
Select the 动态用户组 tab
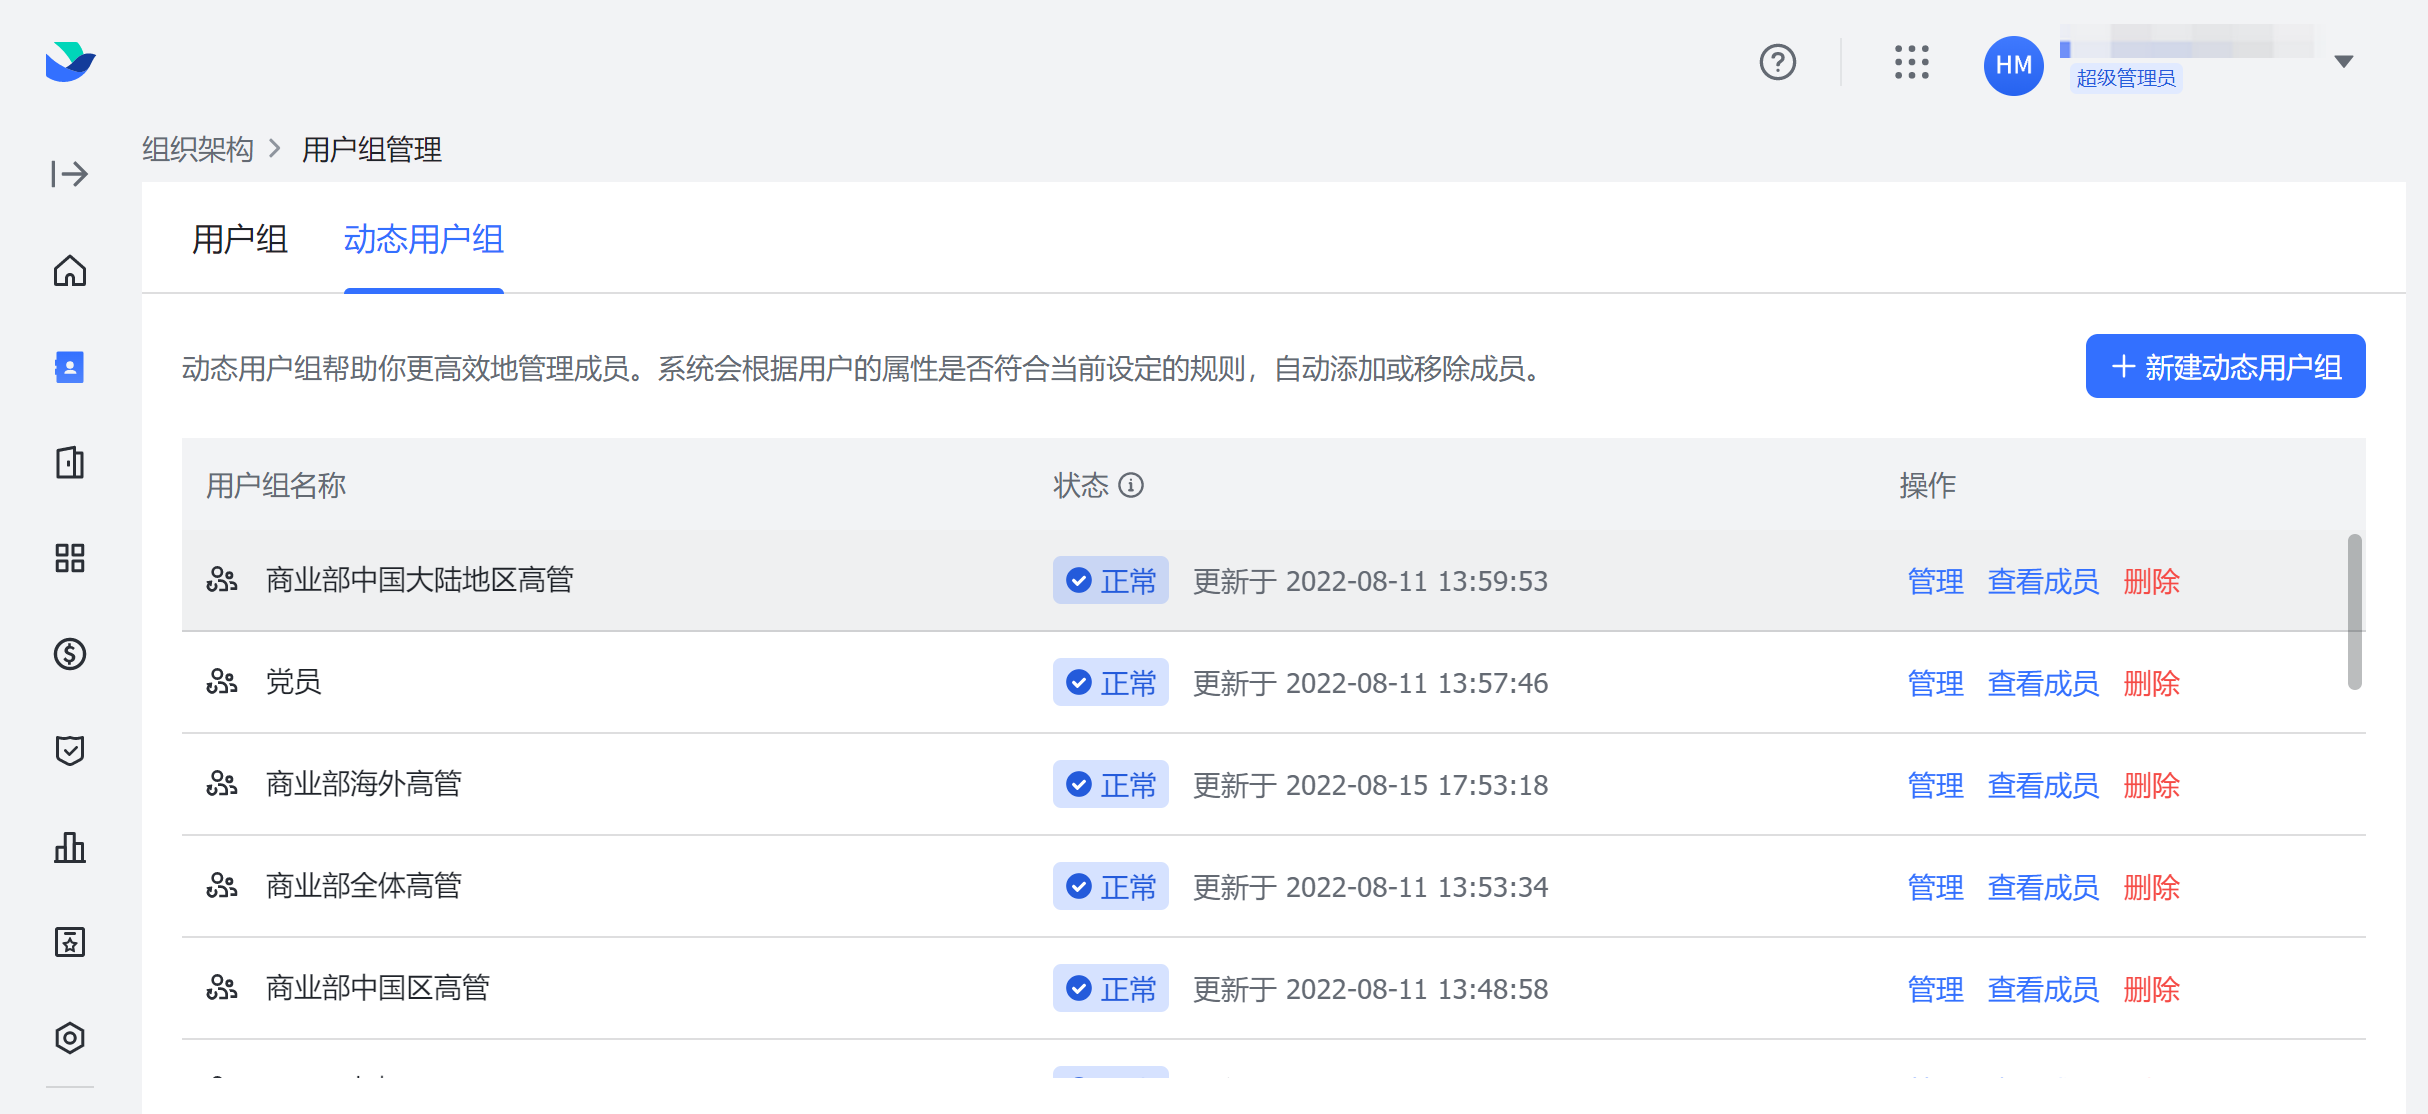pyautogui.click(x=423, y=240)
